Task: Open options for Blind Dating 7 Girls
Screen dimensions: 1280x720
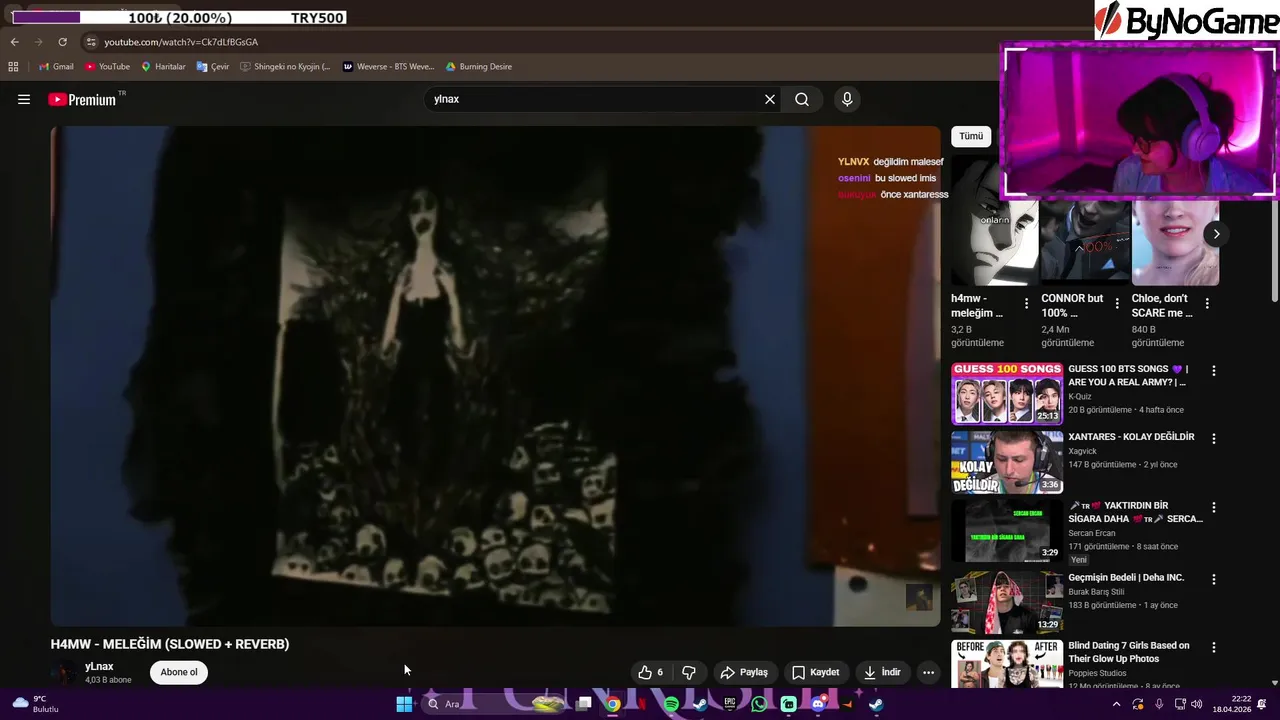Action: click(x=1214, y=648)
